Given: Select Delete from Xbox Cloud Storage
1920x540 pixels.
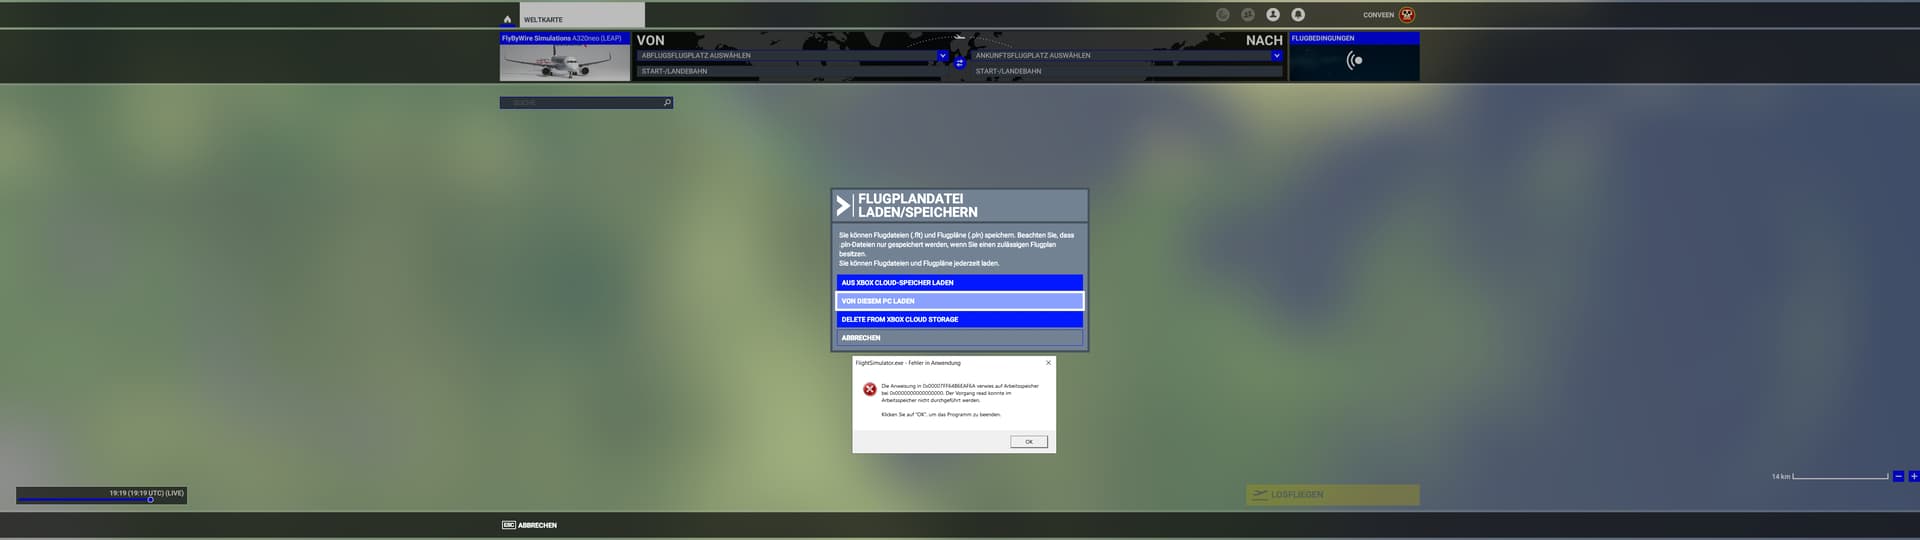Looking at the screenshot, I should coord(959,320).
